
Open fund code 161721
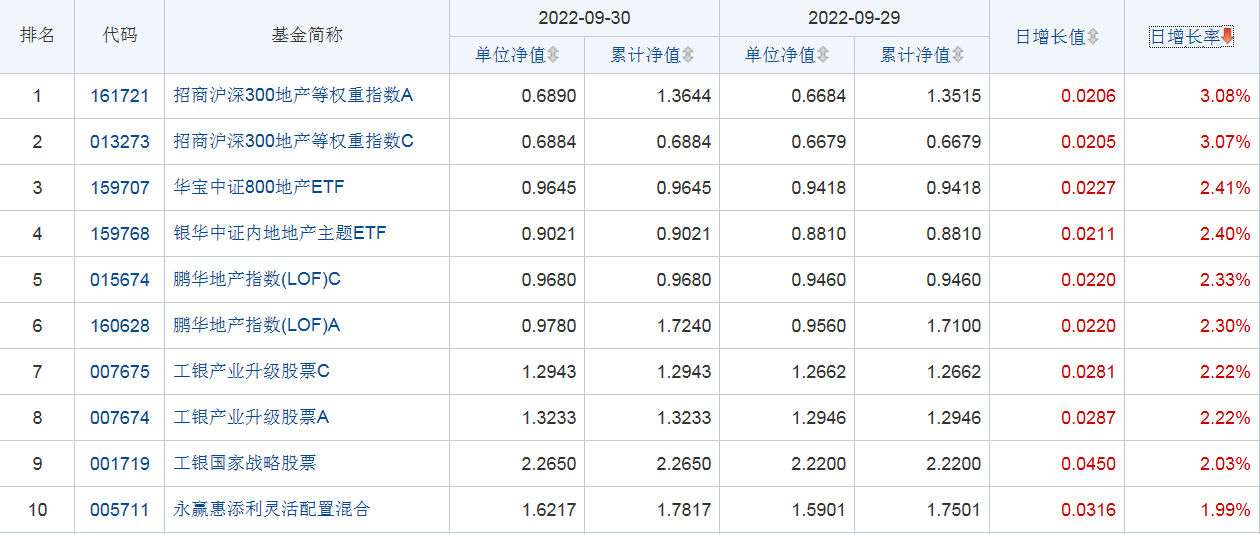point(119,96)
